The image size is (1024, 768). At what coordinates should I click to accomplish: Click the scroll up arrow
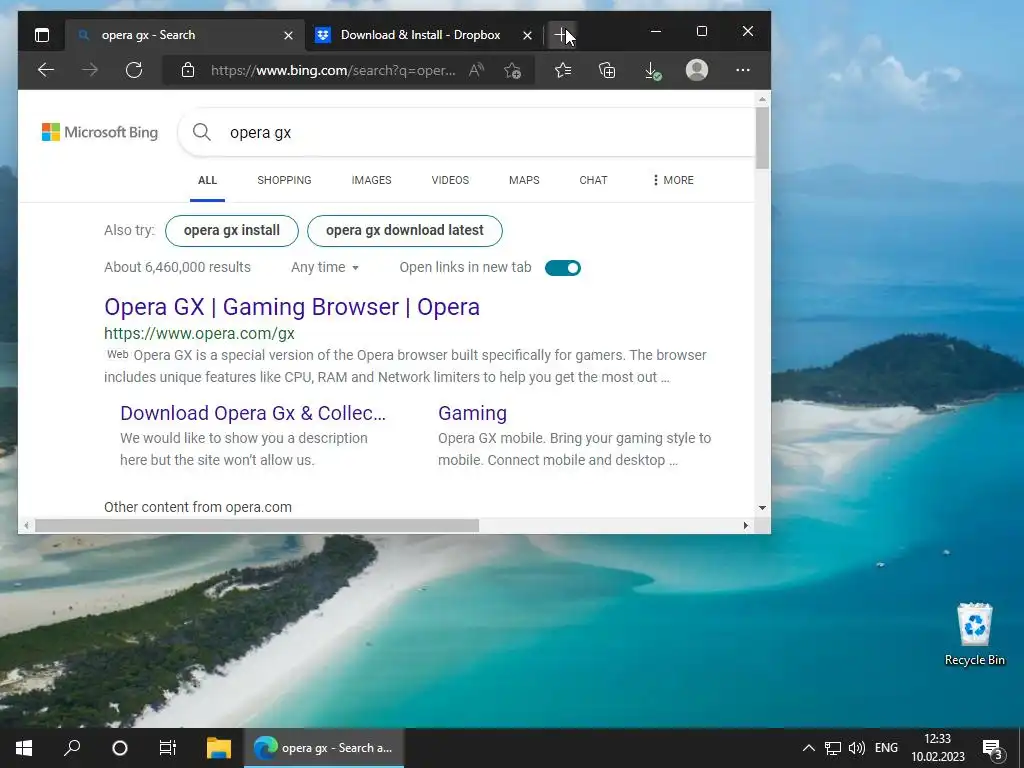point(762,99)
